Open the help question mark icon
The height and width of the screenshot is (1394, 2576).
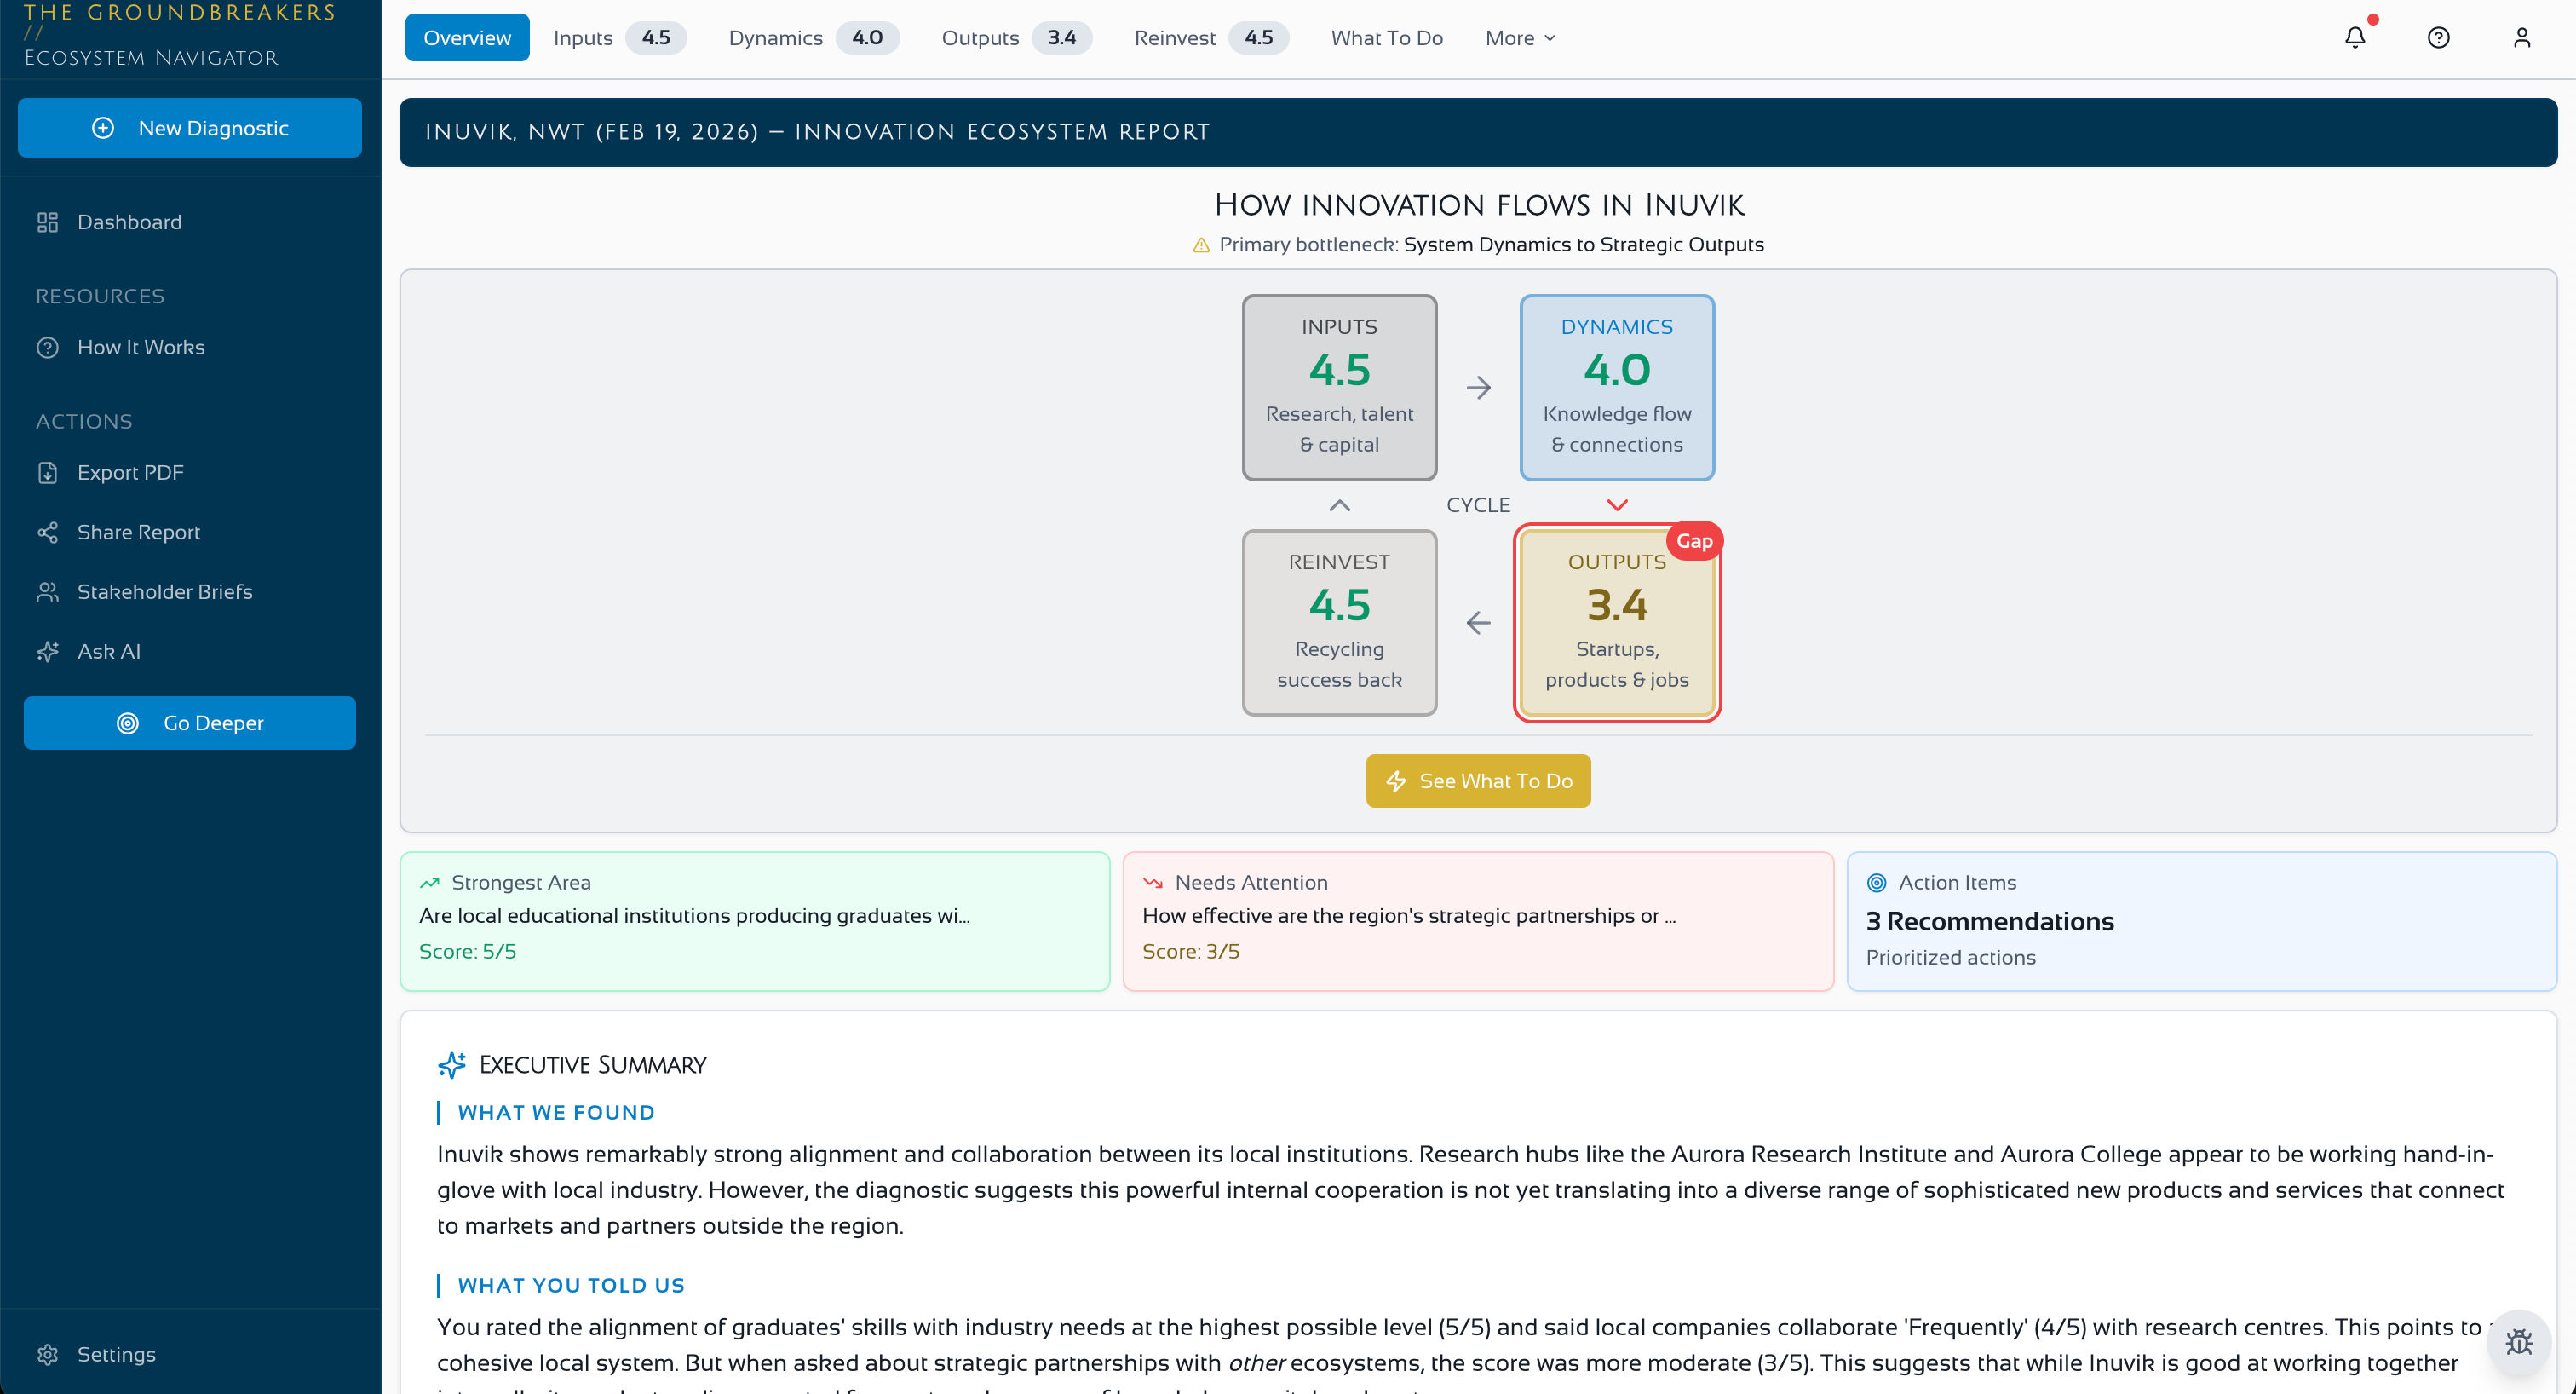click(x=2438, y=38)
